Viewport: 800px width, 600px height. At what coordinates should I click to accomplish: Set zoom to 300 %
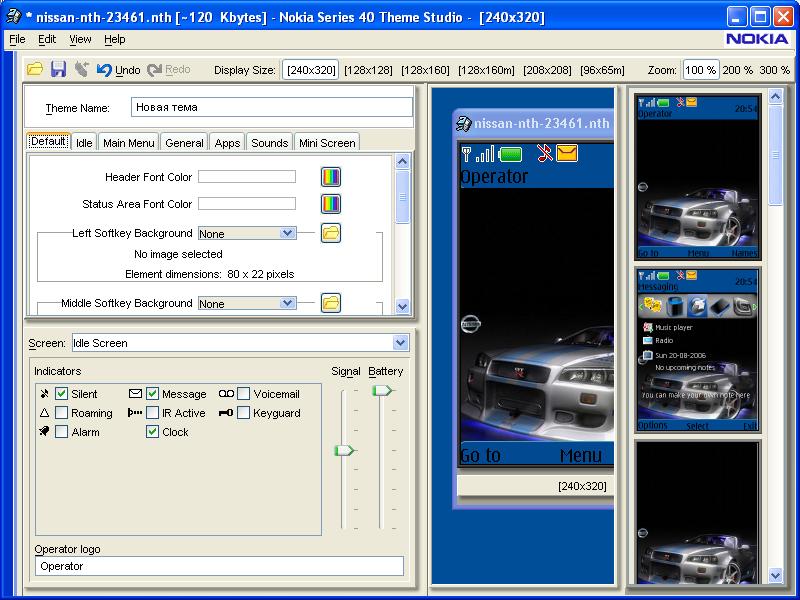774,70
